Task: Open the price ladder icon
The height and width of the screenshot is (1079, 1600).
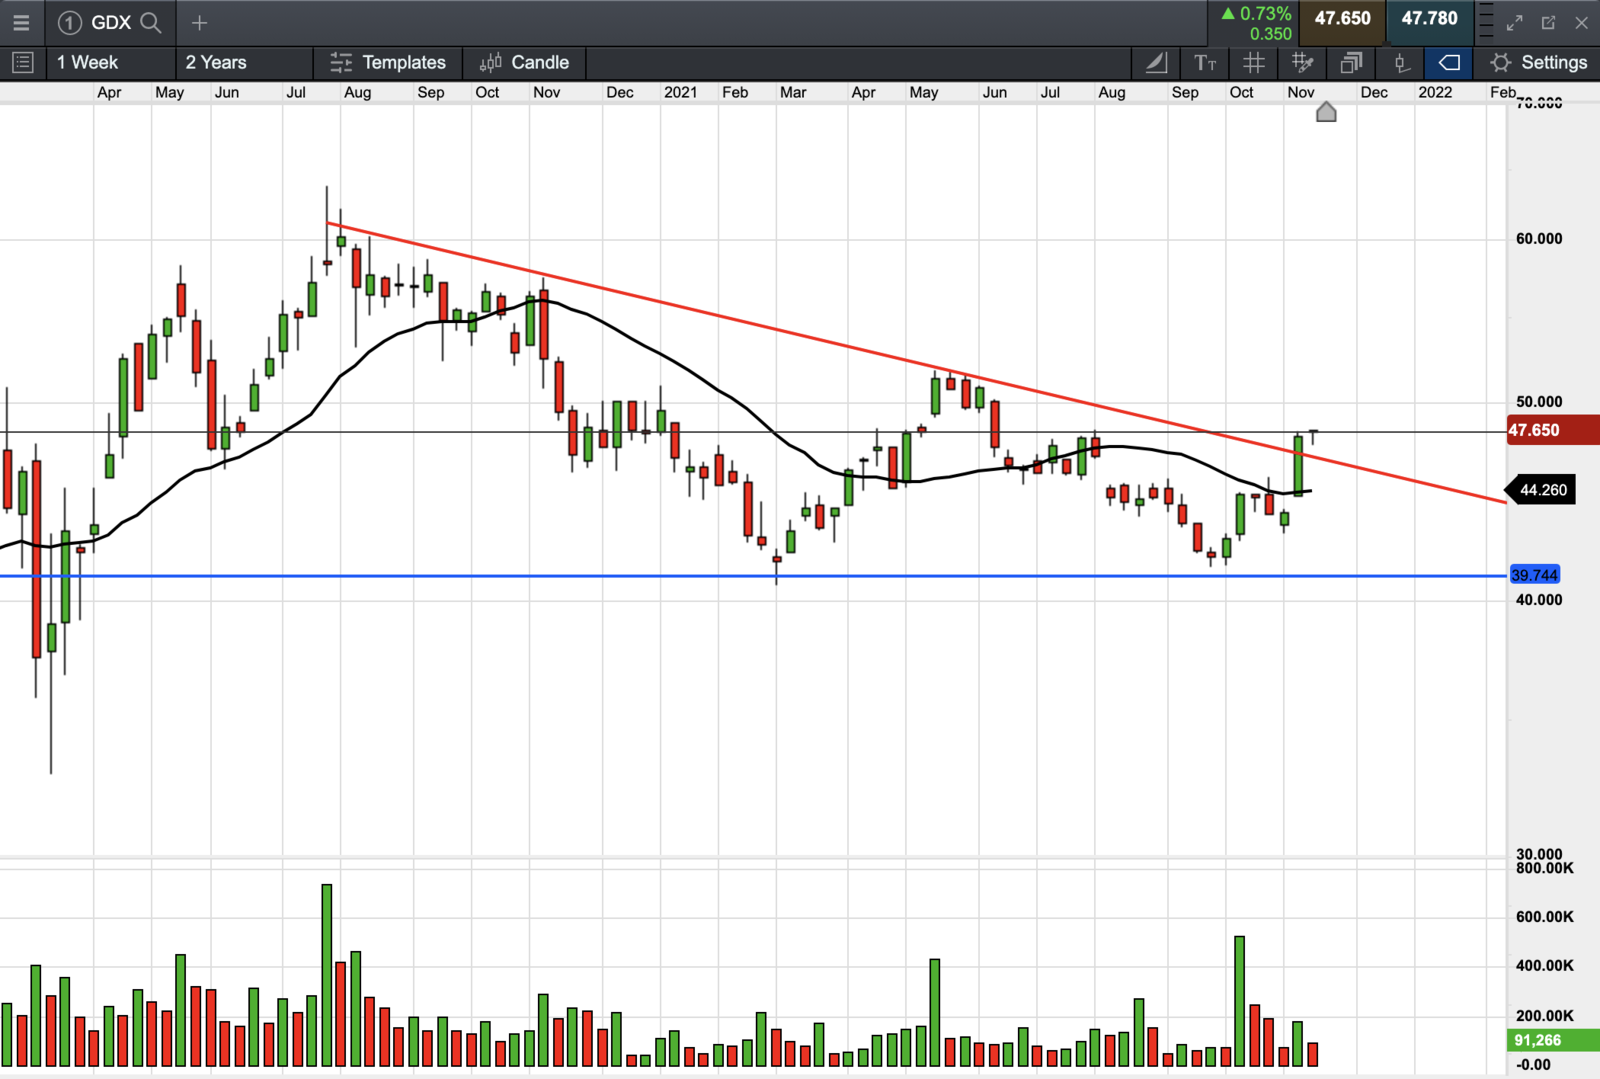Action: 1486,22
